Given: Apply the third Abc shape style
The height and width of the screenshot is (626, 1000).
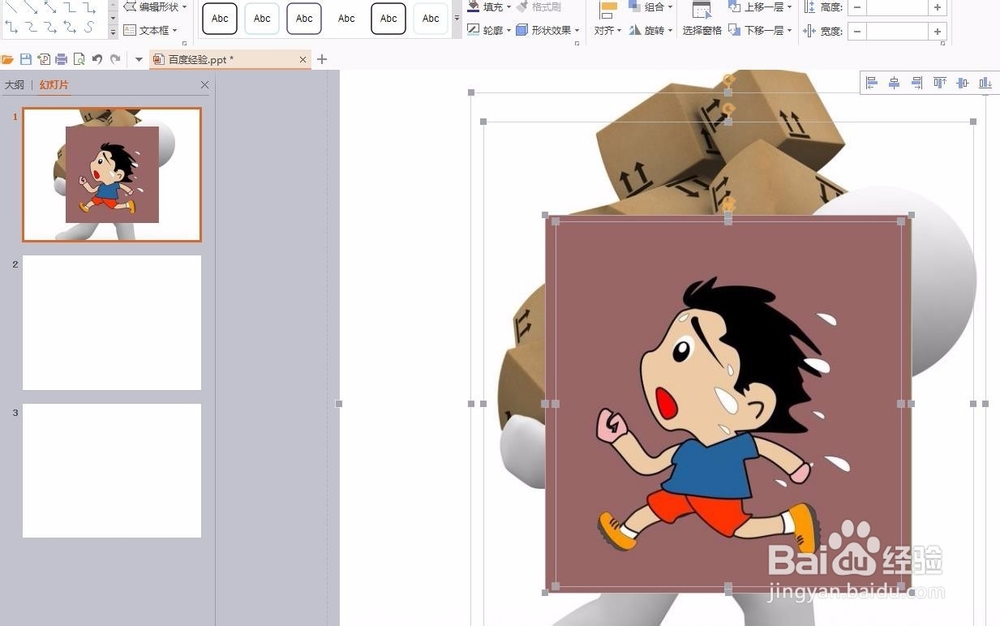Looking at the screenshot, I should point(304,18).
